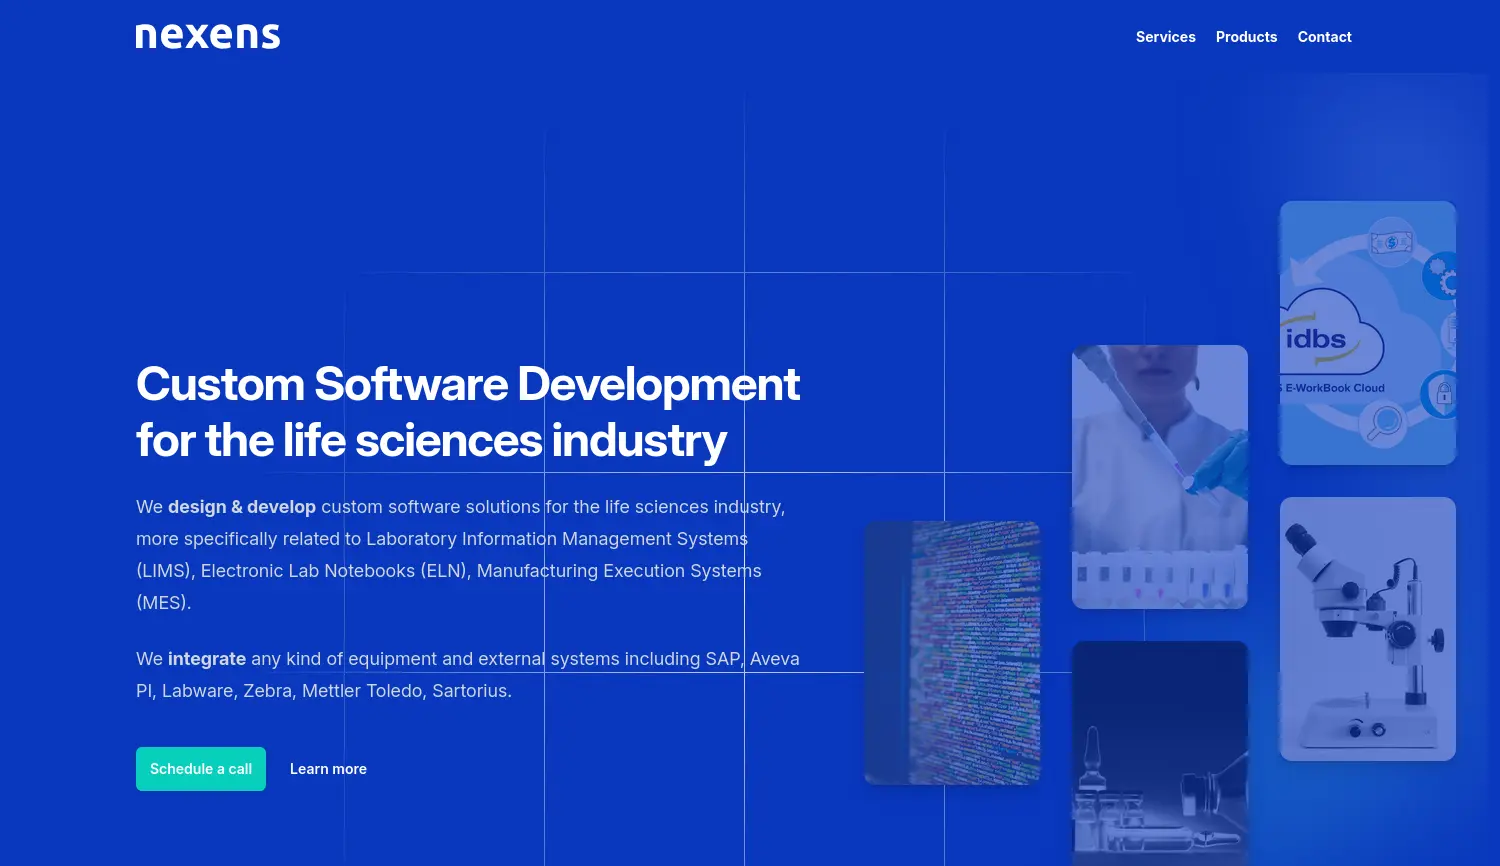Click the padlock icon on the idbs card
1500x866 pixels.
point(1443,392)
